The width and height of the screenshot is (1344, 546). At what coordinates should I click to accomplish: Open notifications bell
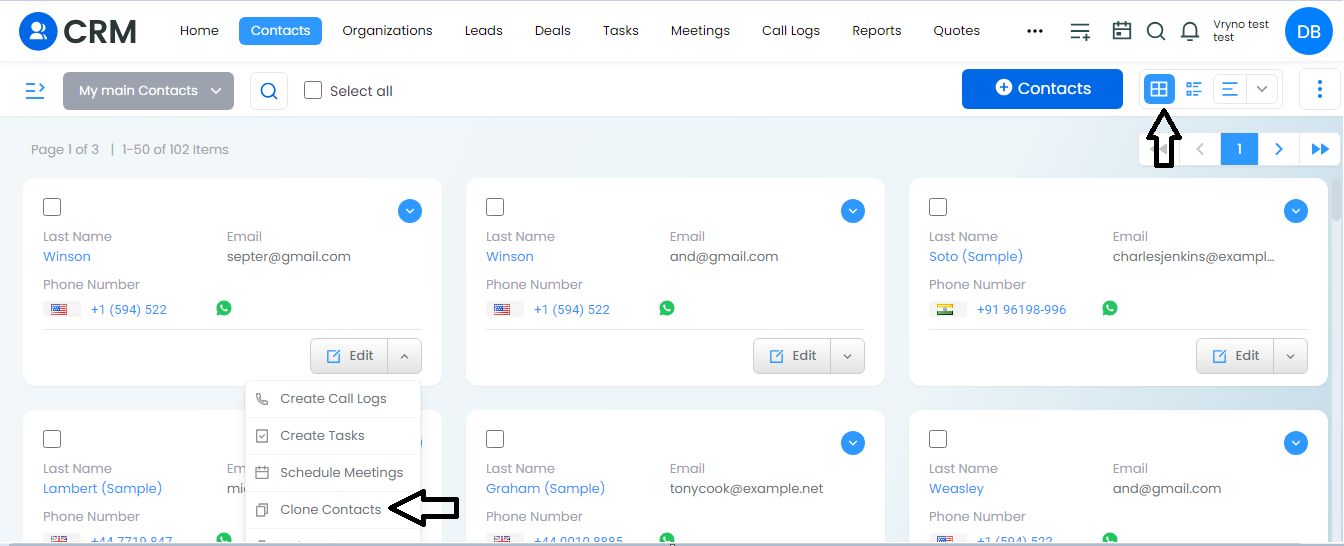point(1190,31)
